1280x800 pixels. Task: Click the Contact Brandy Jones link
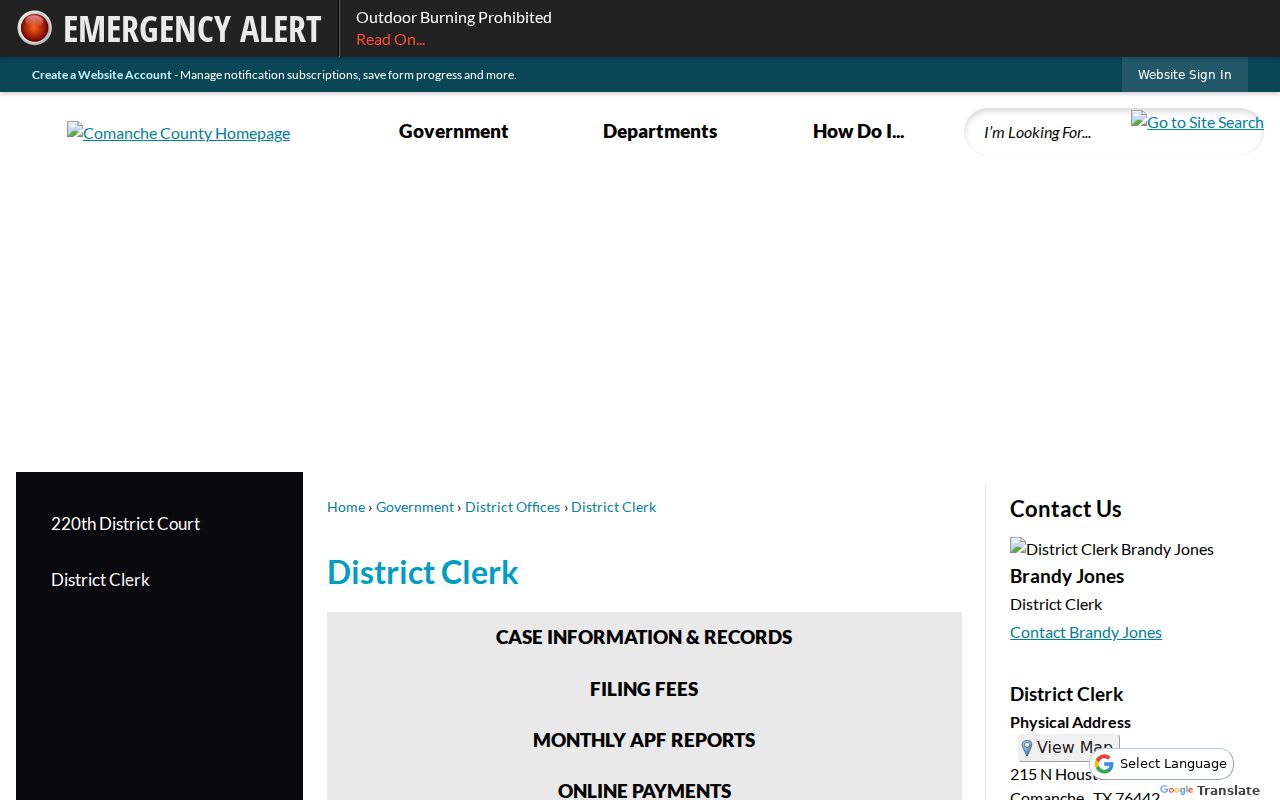(x=1086, y=632)
